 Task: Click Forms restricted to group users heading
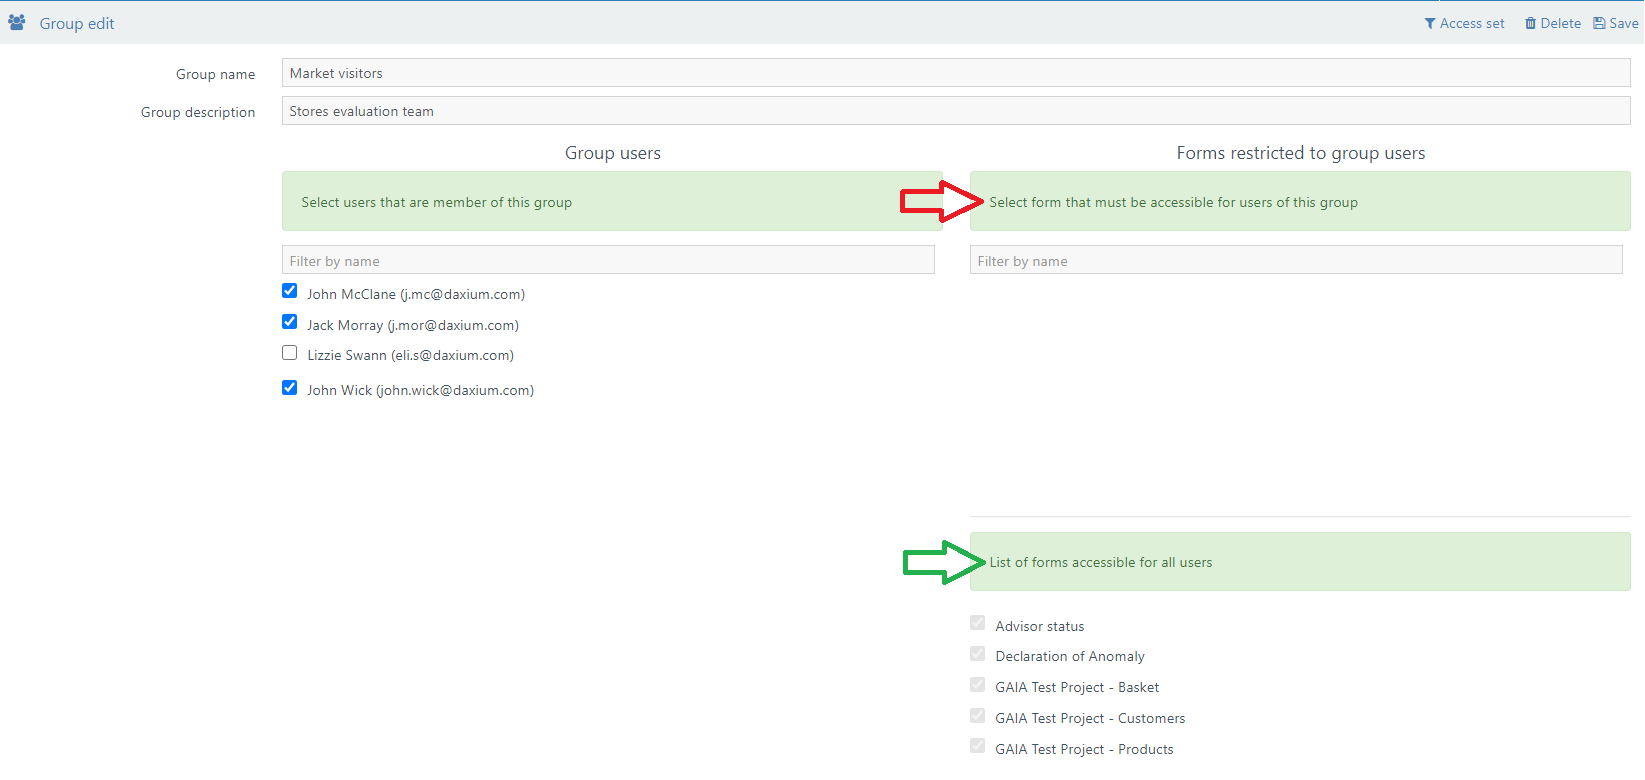pos(1301,153)
